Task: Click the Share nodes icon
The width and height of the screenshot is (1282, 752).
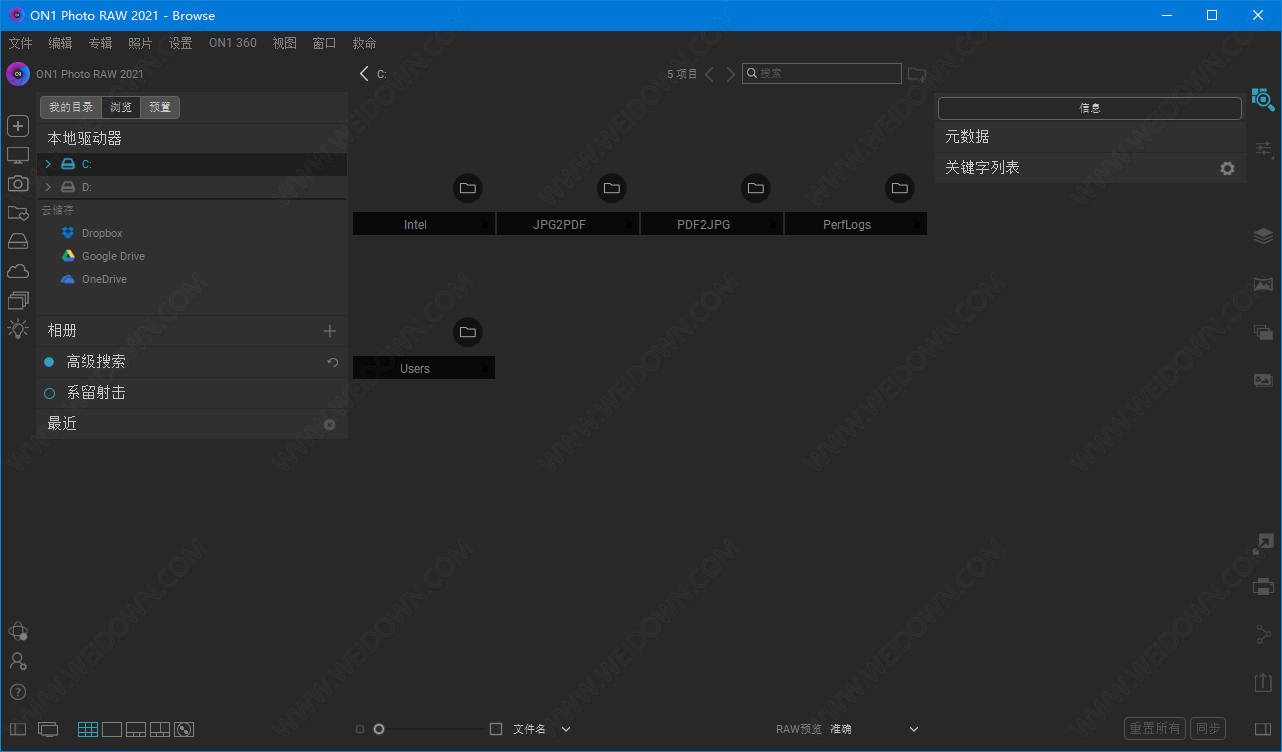Action: (x=1263, y=634)
